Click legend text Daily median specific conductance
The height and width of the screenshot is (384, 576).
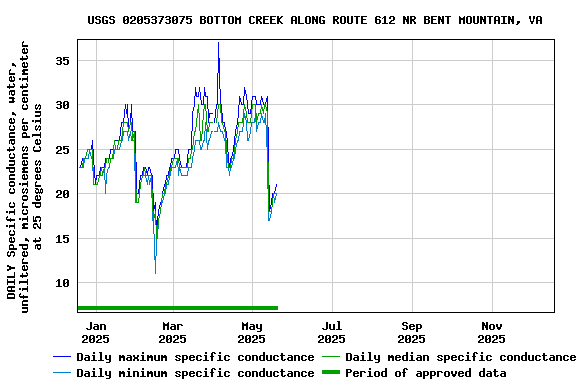click(x=460, y=357)
